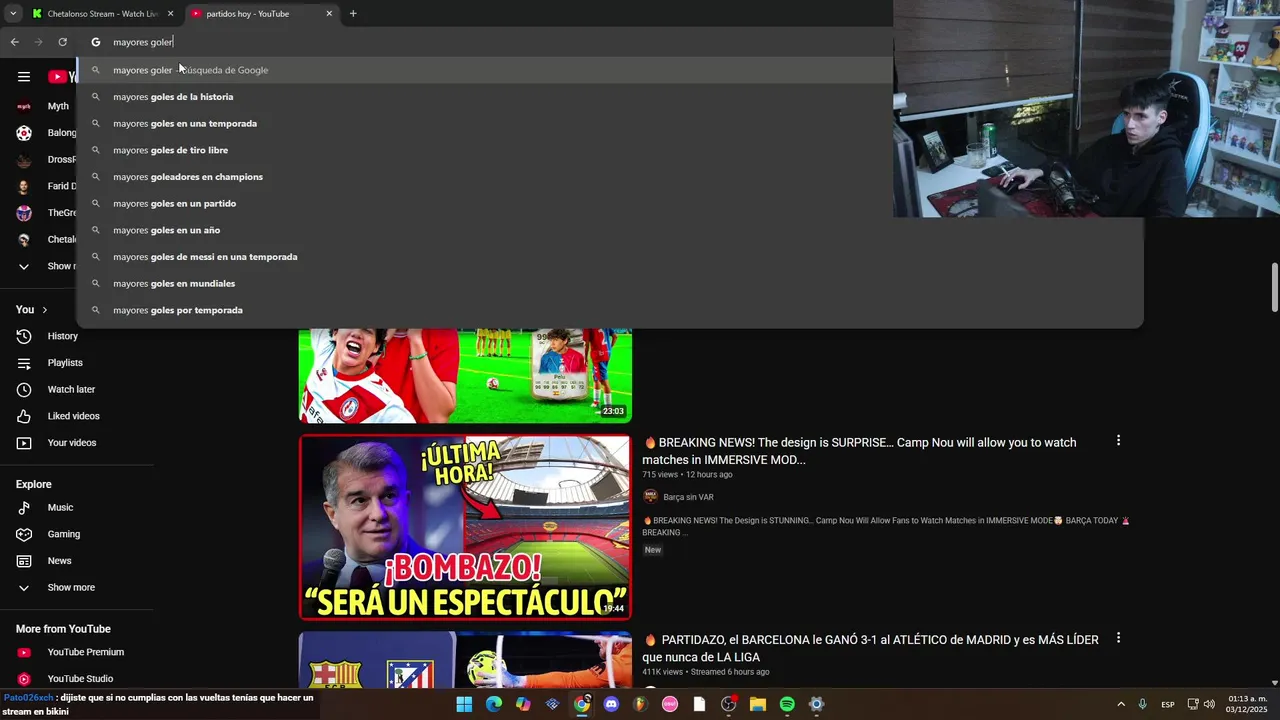Expand subscriptions with Show more
Viewport: 1280px width, 720px height.
pos(45,266)
